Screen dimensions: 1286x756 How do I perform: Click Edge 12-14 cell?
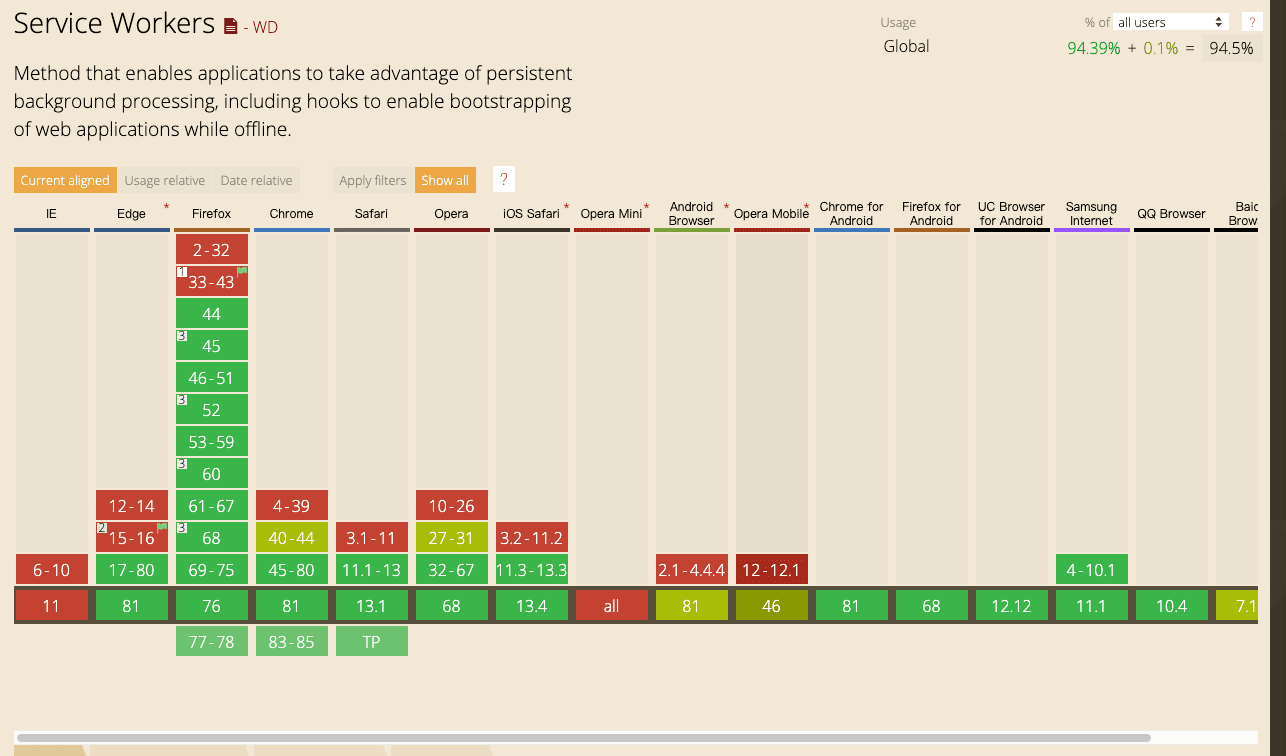132,506
